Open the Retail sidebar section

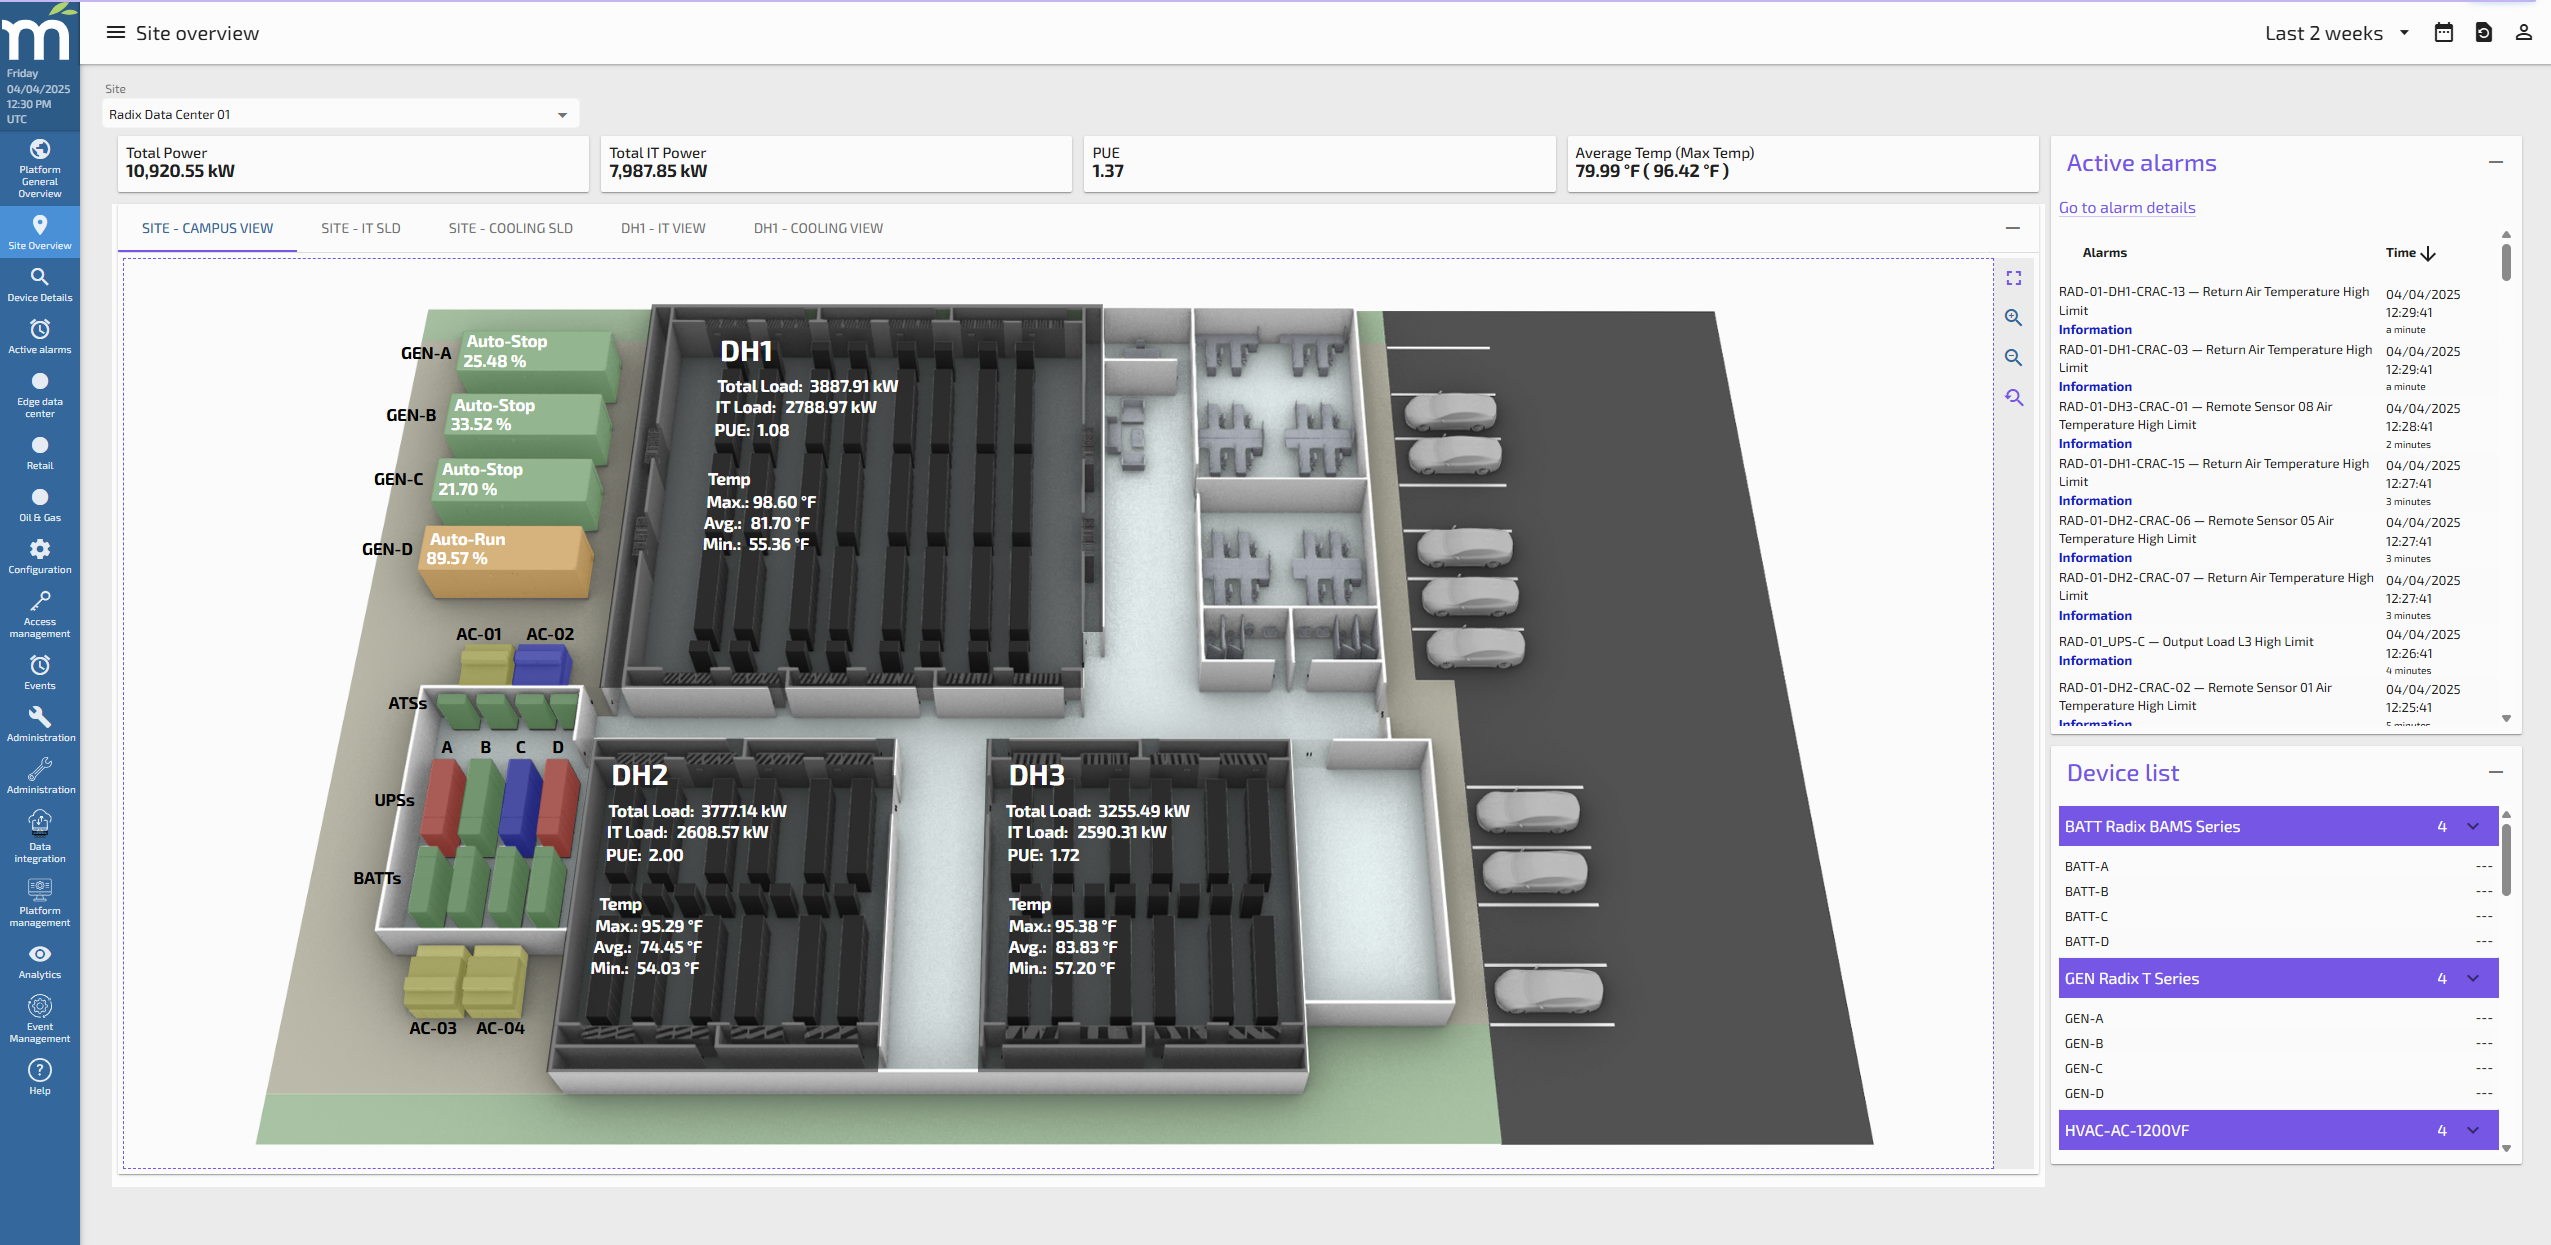(x=40, y=452)
